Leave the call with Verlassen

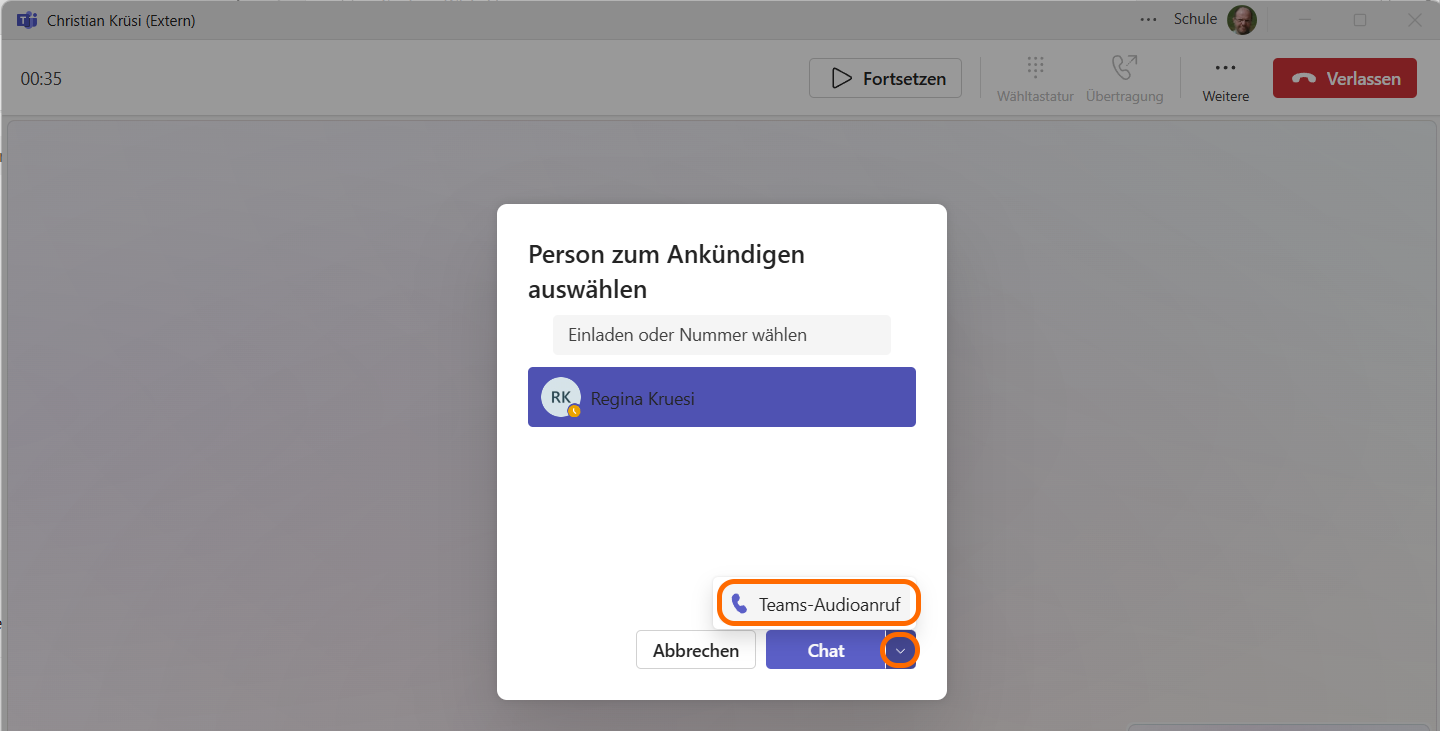pyautogui.click(x=1344, y=79)
